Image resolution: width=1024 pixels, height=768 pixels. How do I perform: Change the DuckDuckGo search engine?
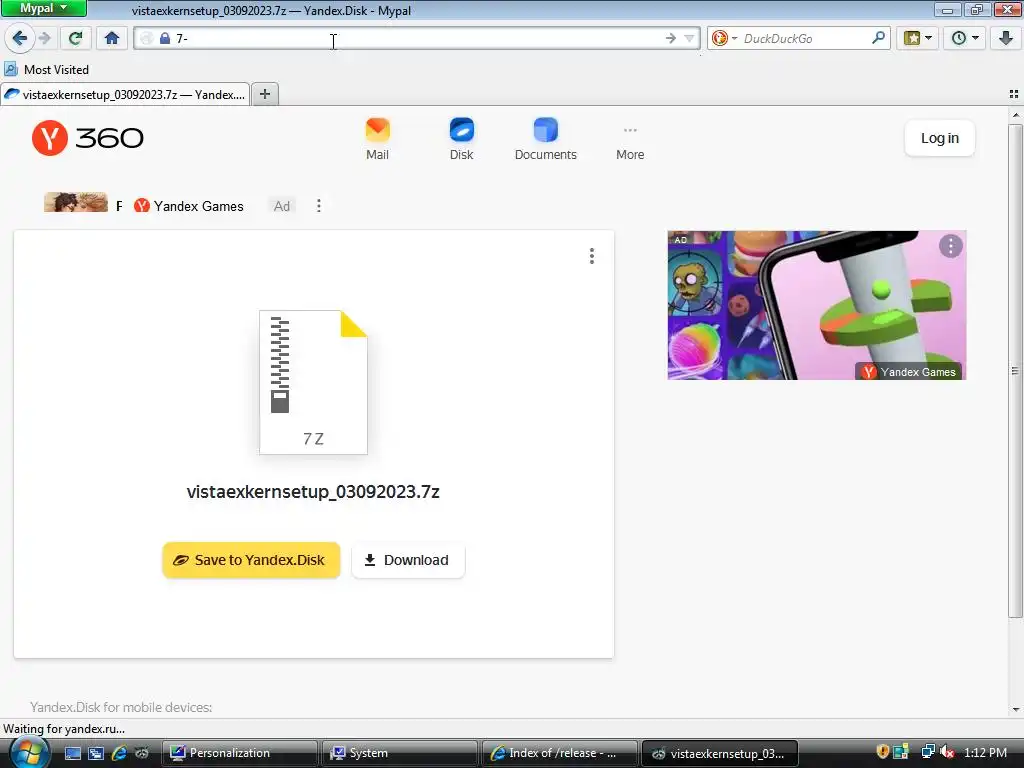click(x=724, y=39)
